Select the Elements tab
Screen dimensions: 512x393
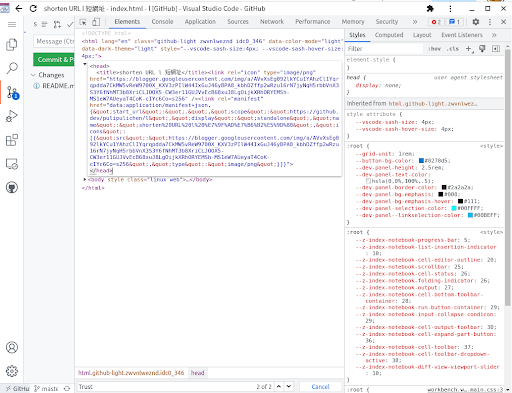pyautogui.click(x=127, y=22)
